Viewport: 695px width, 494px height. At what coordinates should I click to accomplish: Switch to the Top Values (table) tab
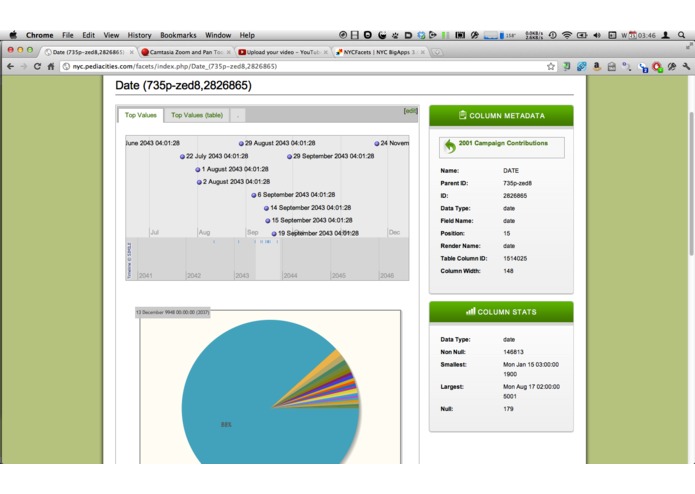point(197,115)
